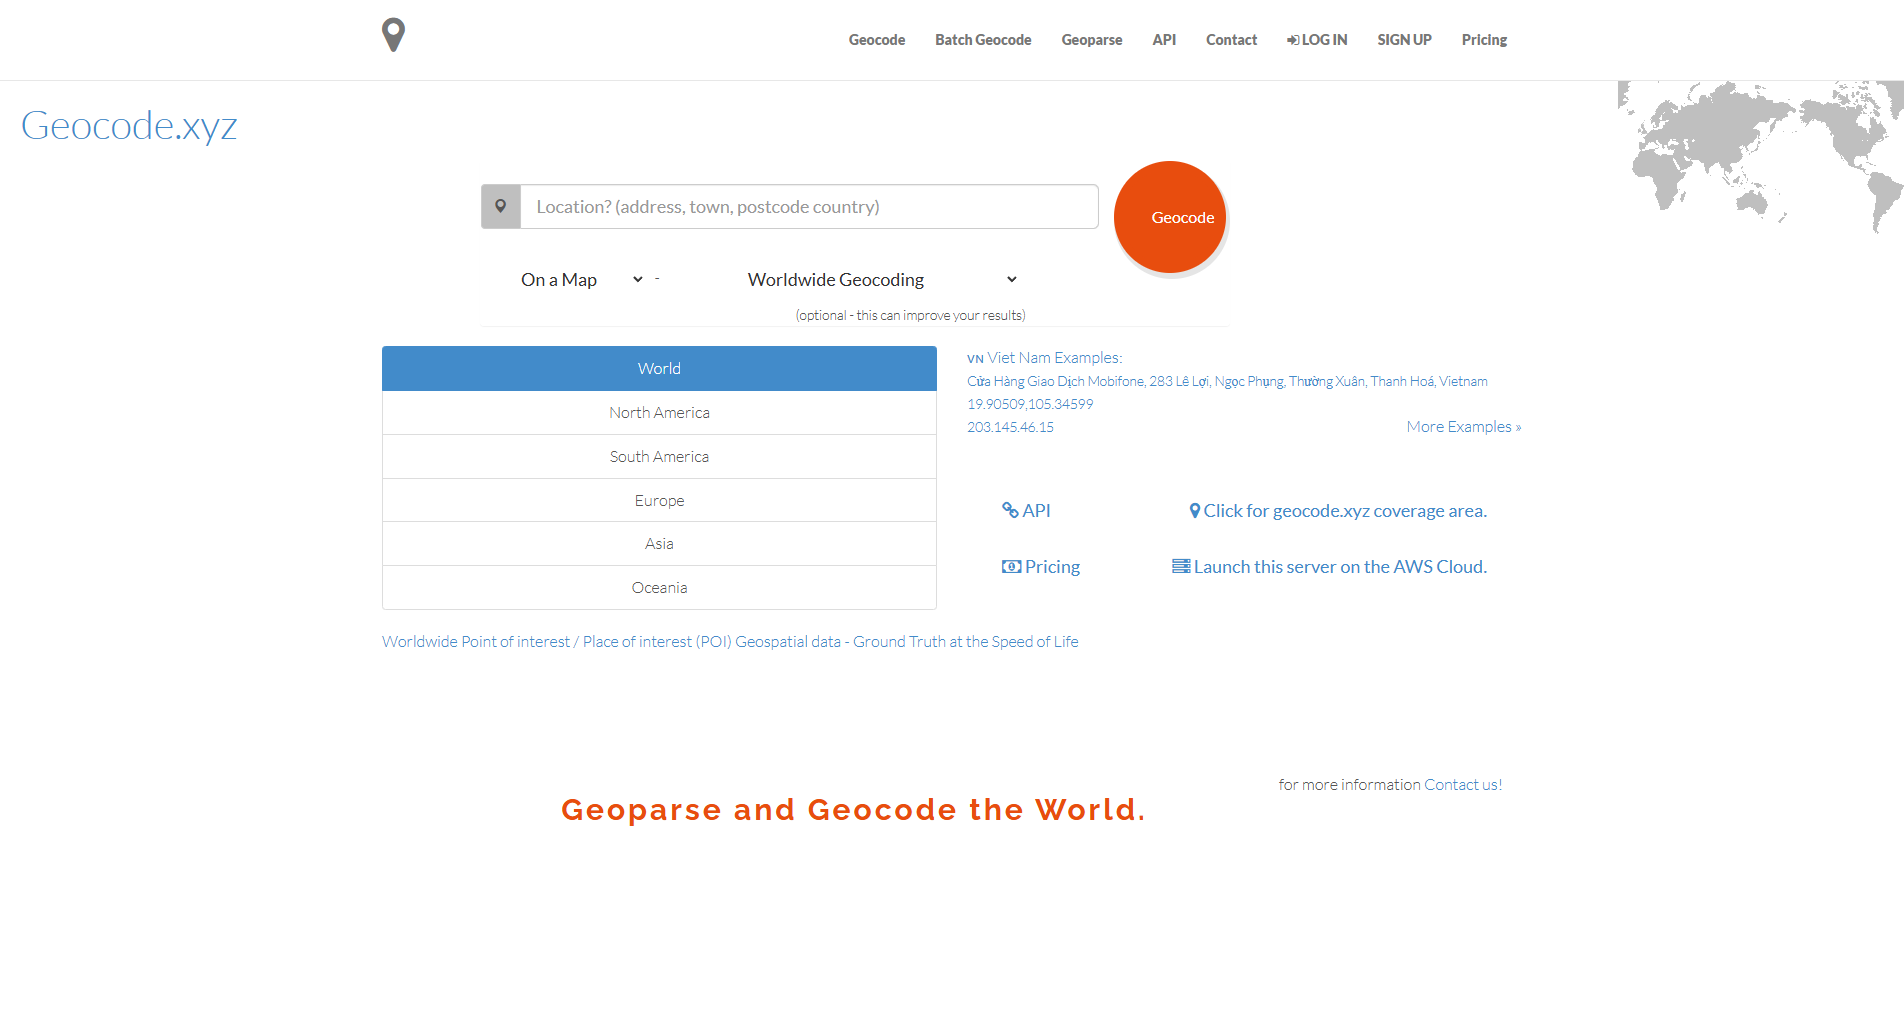Viewport: 1904px width, 1009px height.
Task: Click the map pin logo in header
Action: (394, 35)
